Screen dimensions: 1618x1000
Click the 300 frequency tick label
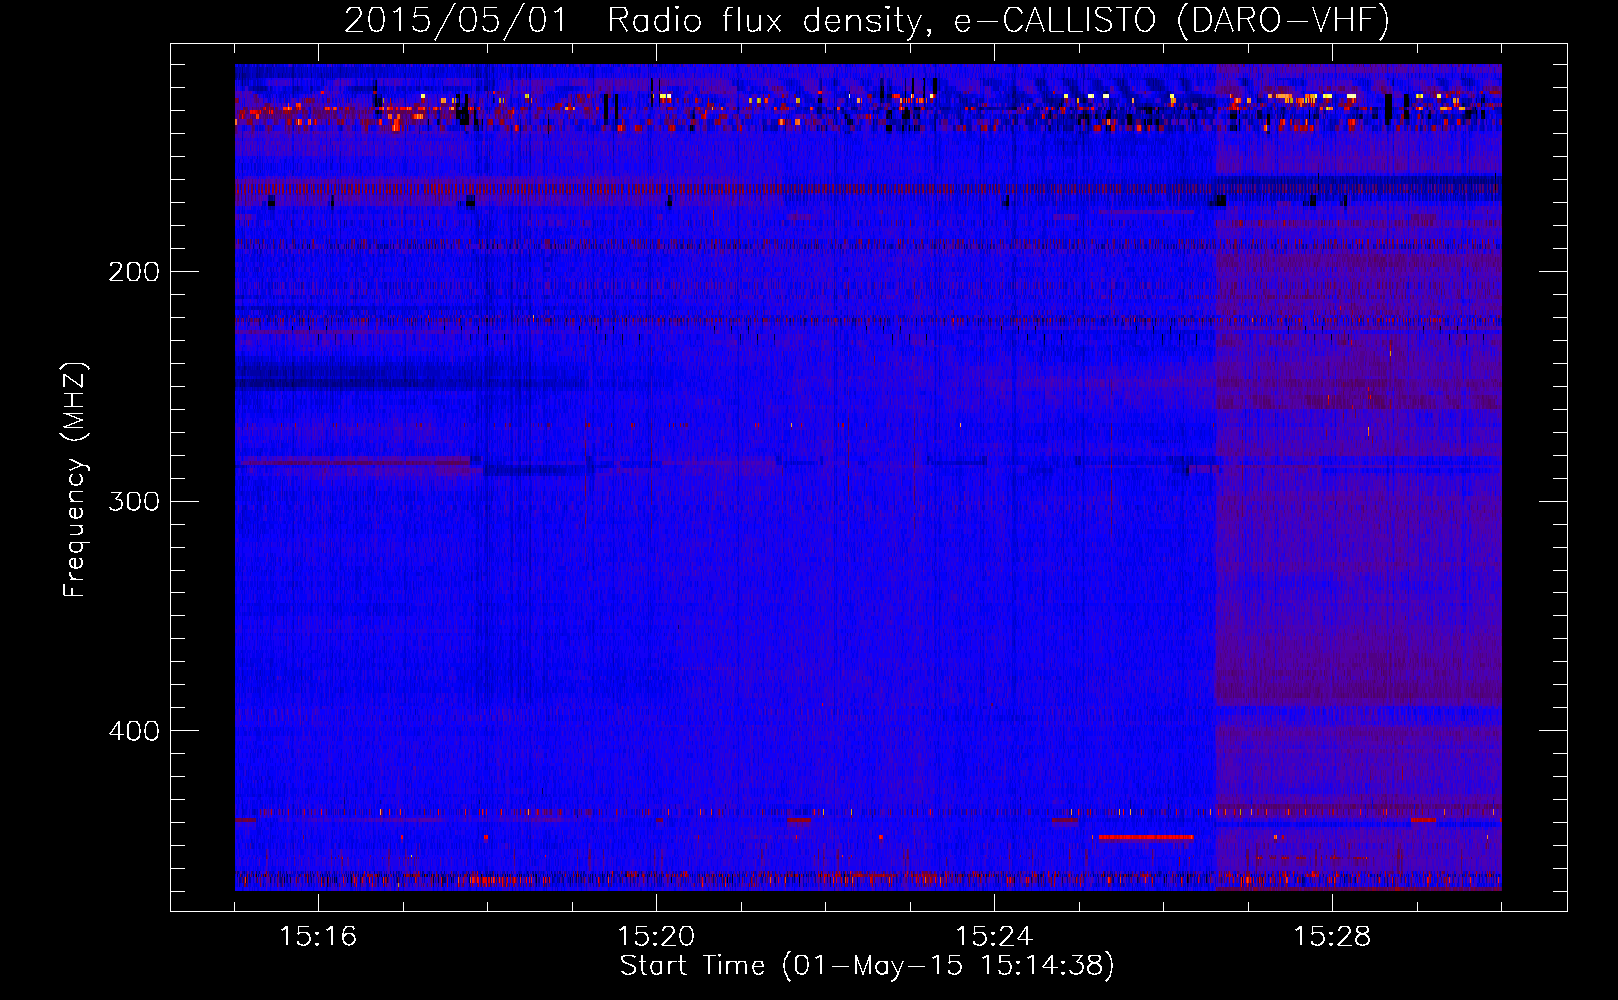[x=134, y=501]
